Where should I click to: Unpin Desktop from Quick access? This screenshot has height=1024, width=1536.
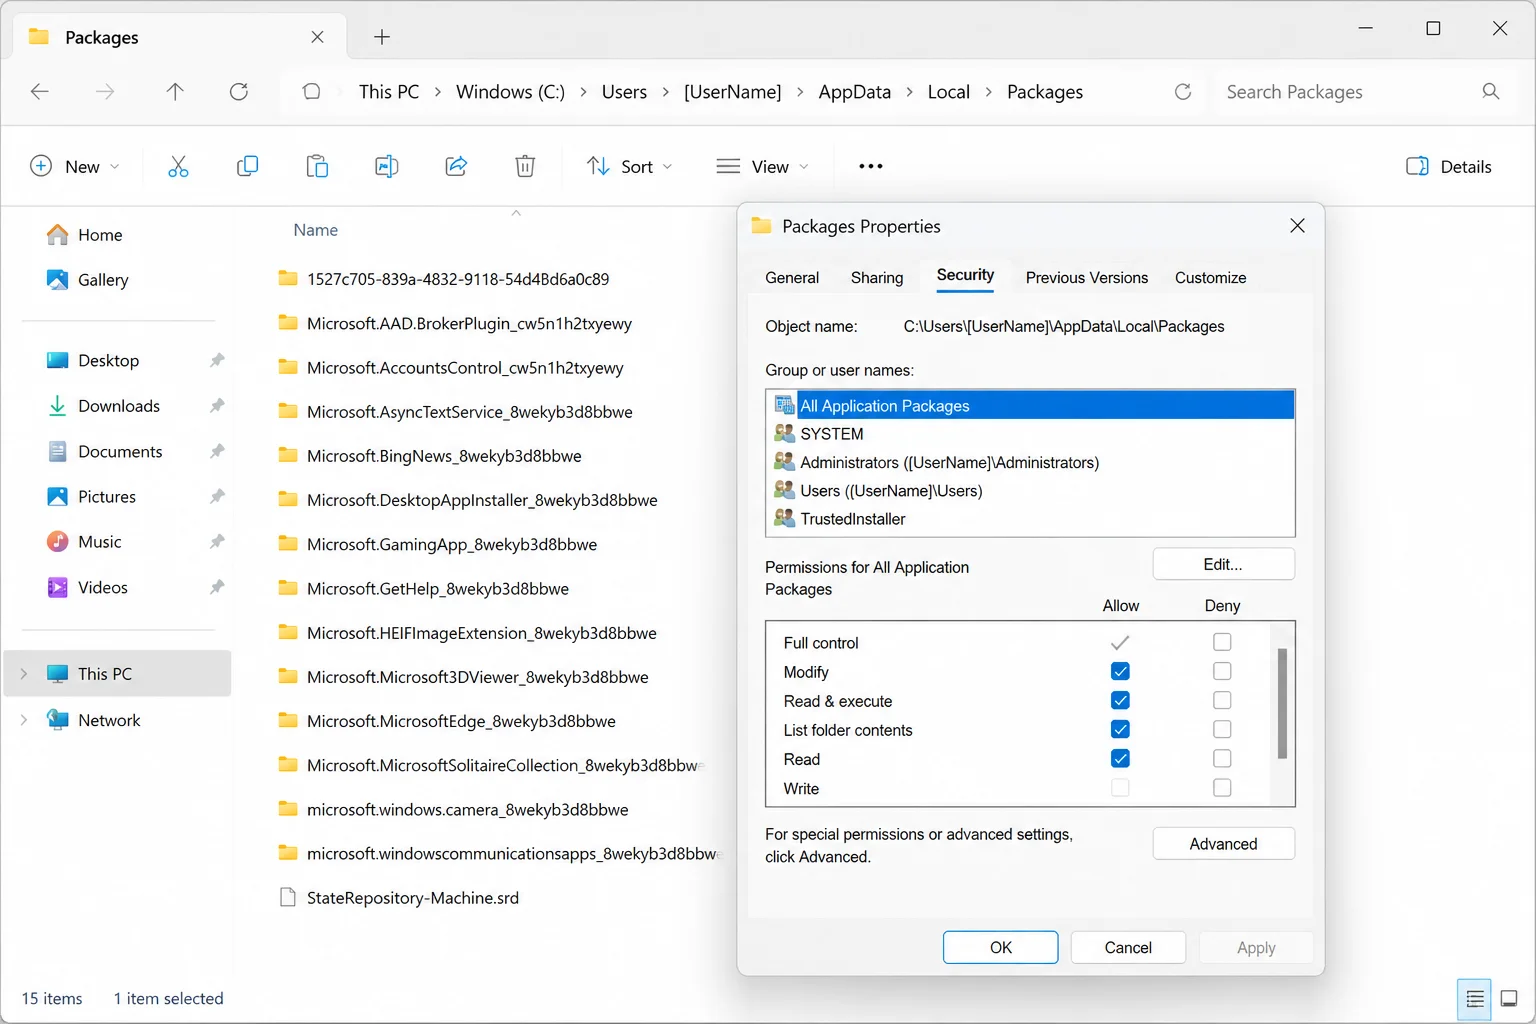click(217, 361)
